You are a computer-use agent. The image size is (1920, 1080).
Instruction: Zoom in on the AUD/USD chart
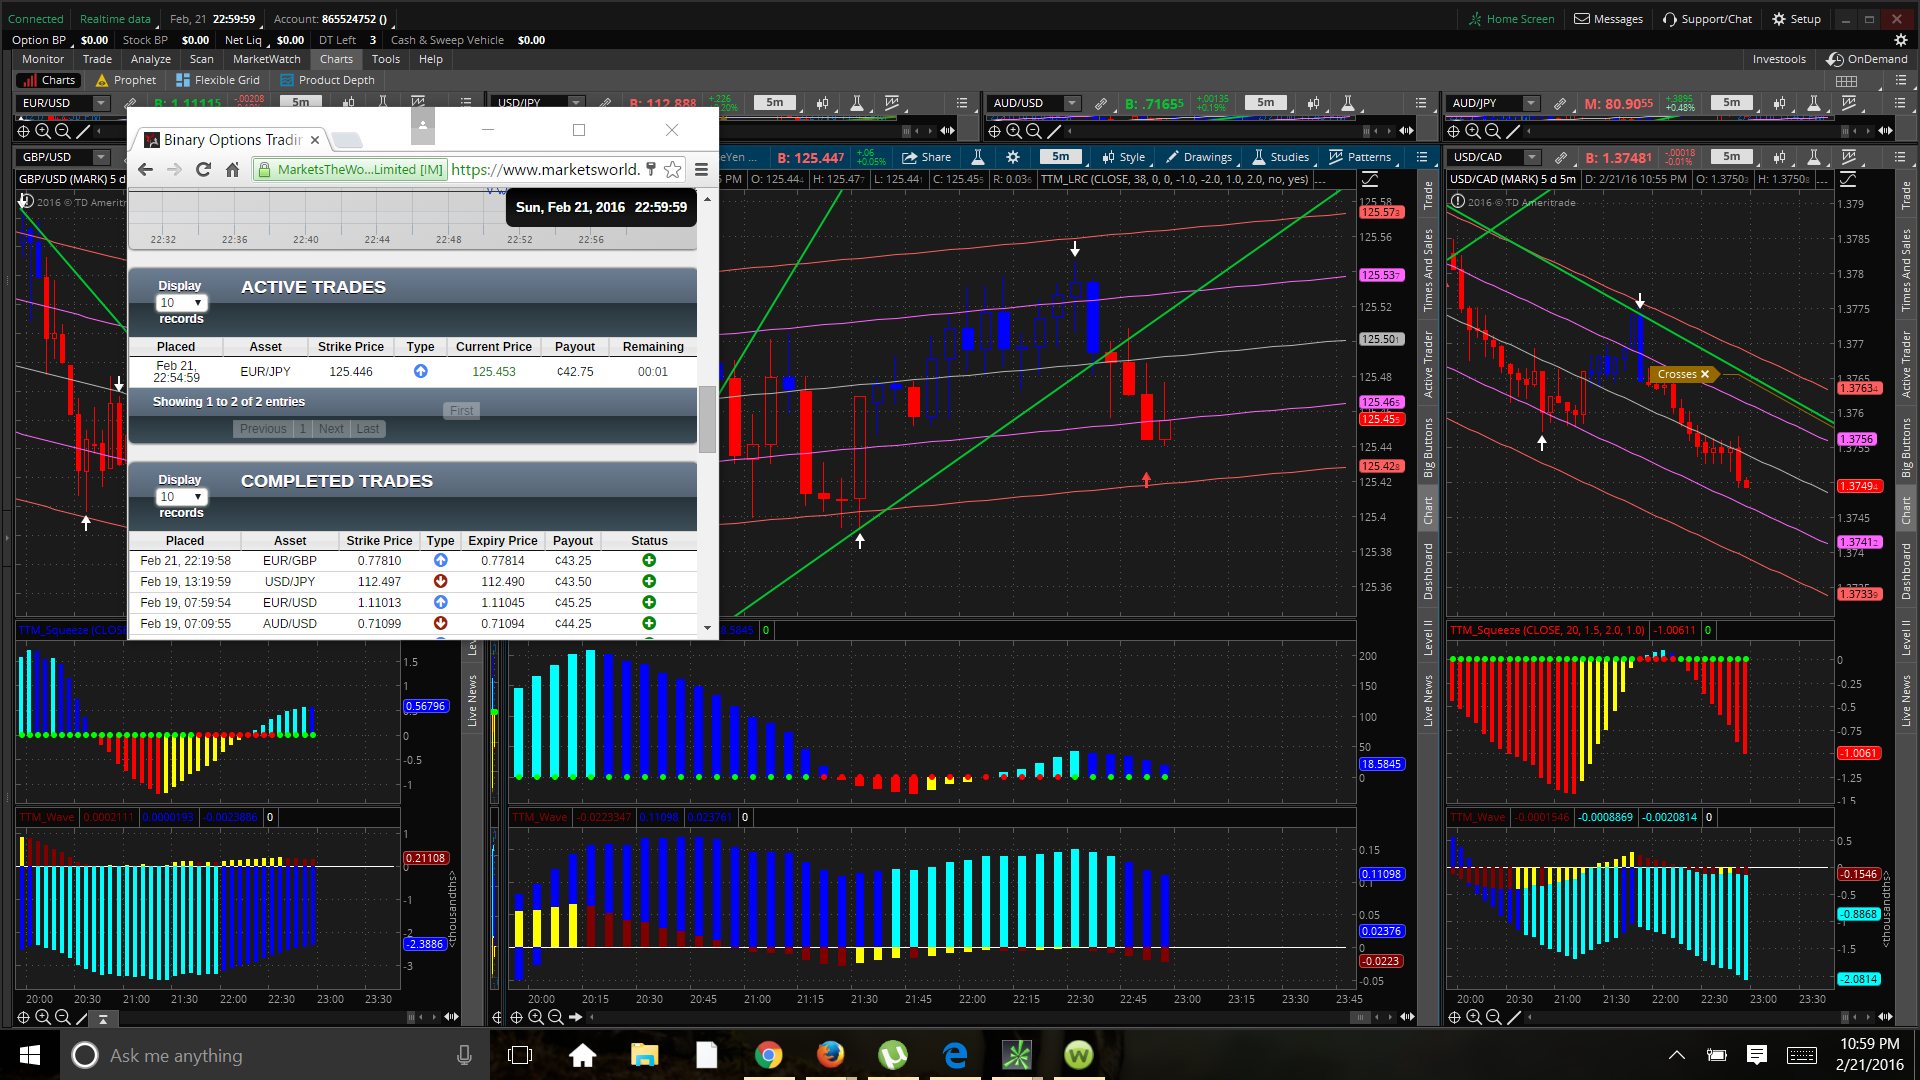(x=1014, y=131)
